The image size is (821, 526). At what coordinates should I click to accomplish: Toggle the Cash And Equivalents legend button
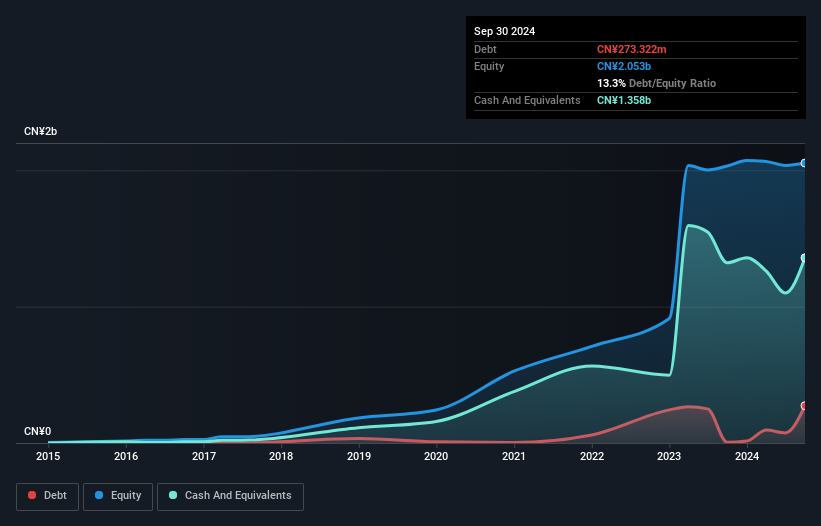coord(230,496)
